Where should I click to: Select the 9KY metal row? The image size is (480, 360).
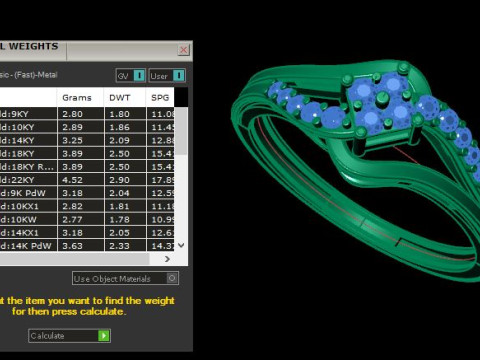point(87,114)
